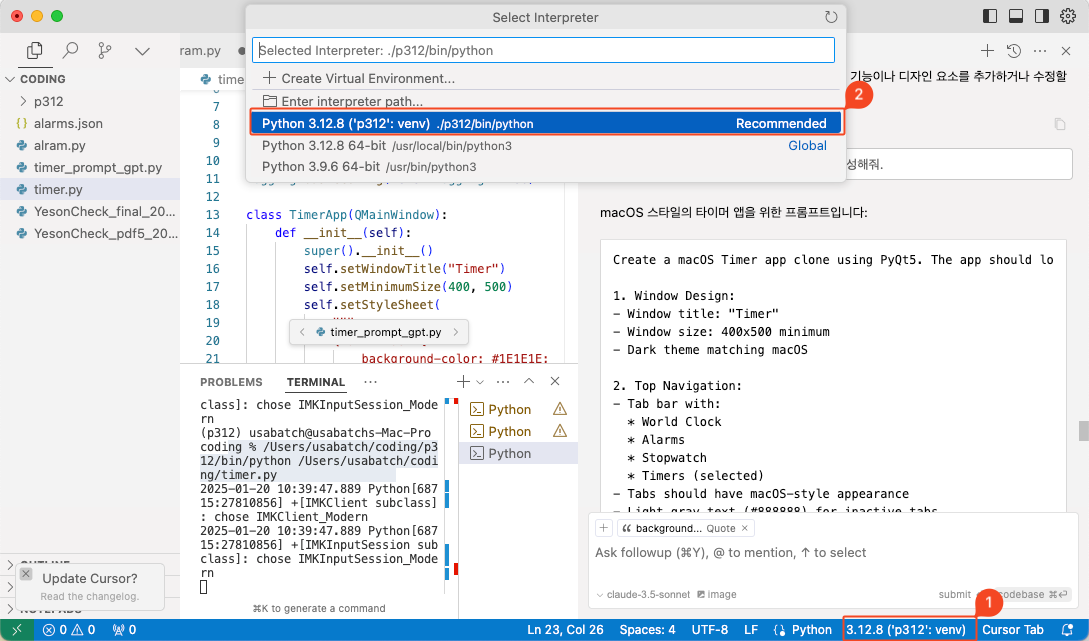Image resolution: width=1089 pixels, height=641 pixels.
Task: Open new terminal profile dropdown arrow
Action: (480, 382)
